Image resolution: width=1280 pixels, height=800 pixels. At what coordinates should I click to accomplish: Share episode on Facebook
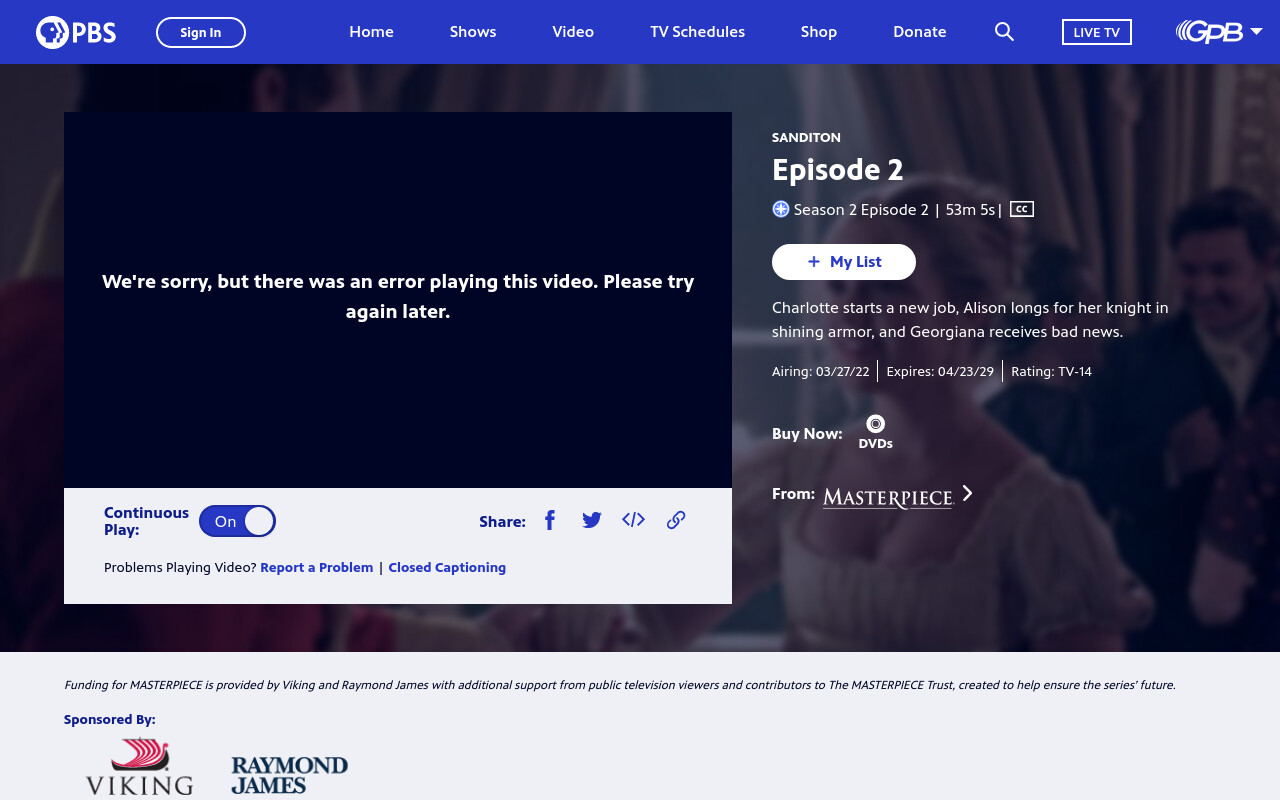click(550, 520)
